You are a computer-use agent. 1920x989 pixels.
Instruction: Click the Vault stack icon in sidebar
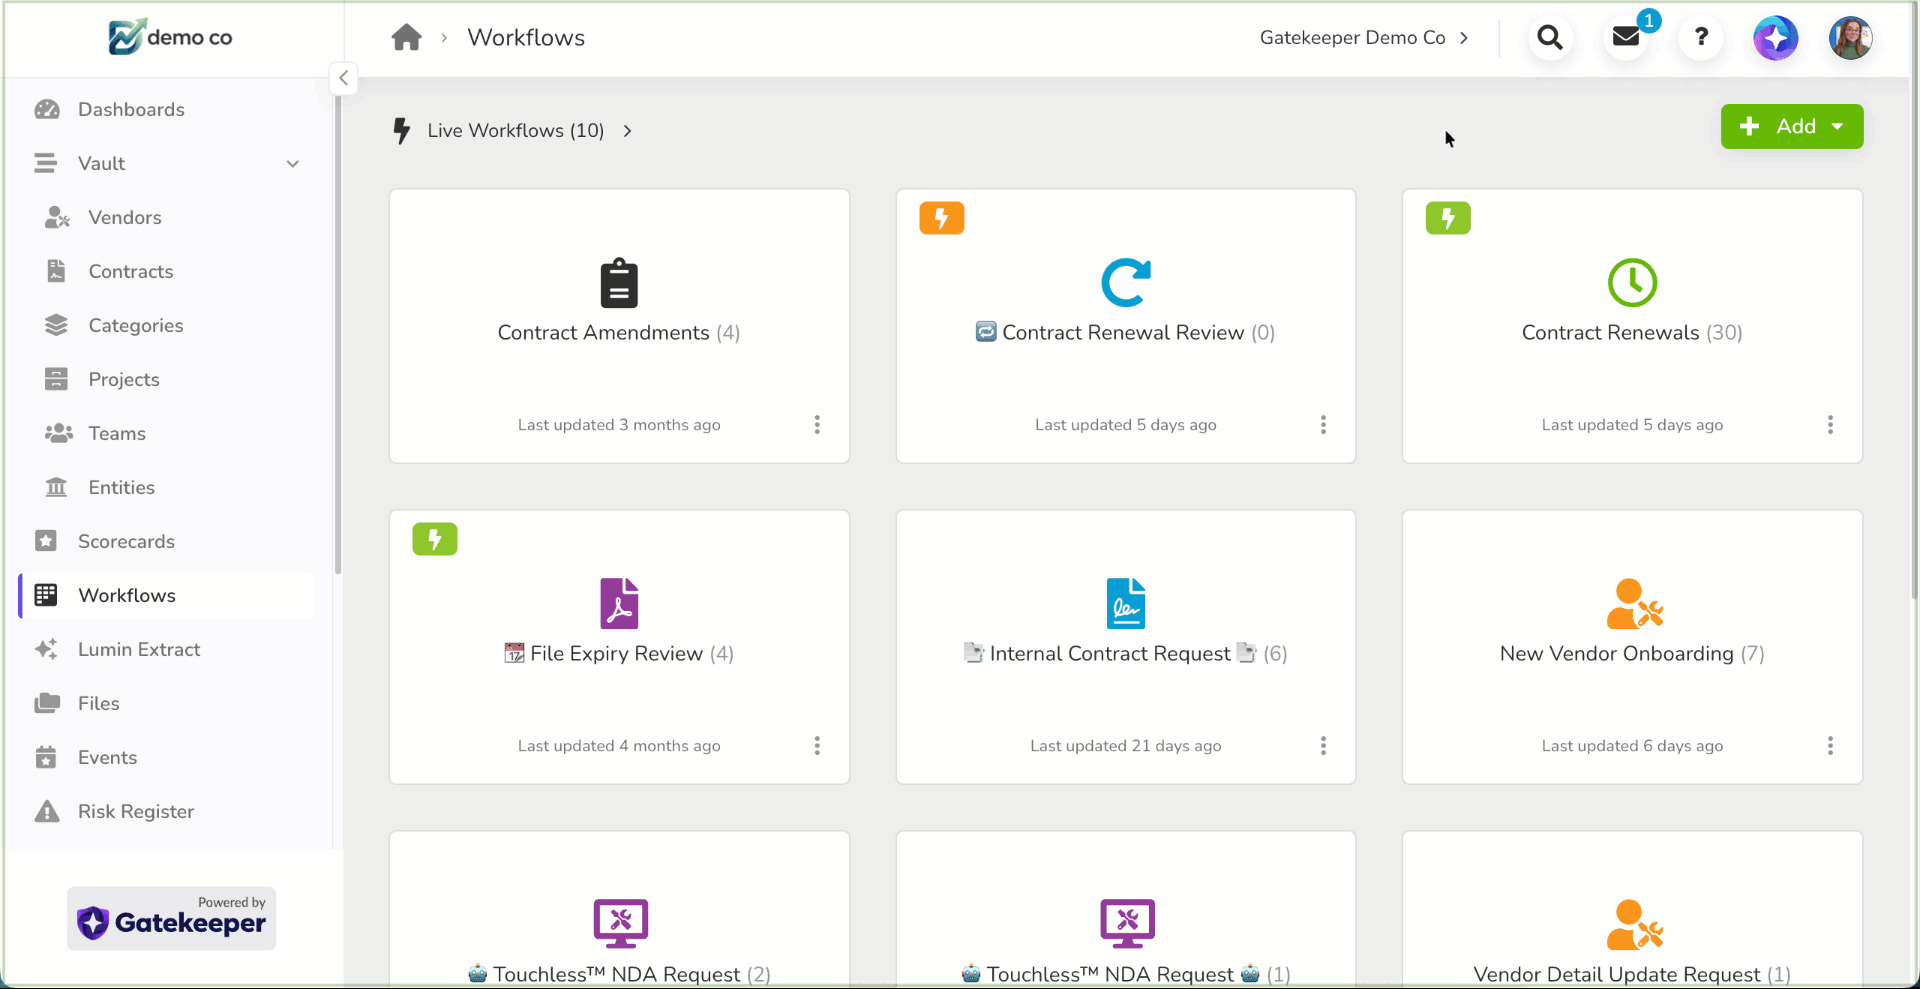[45, 164]
